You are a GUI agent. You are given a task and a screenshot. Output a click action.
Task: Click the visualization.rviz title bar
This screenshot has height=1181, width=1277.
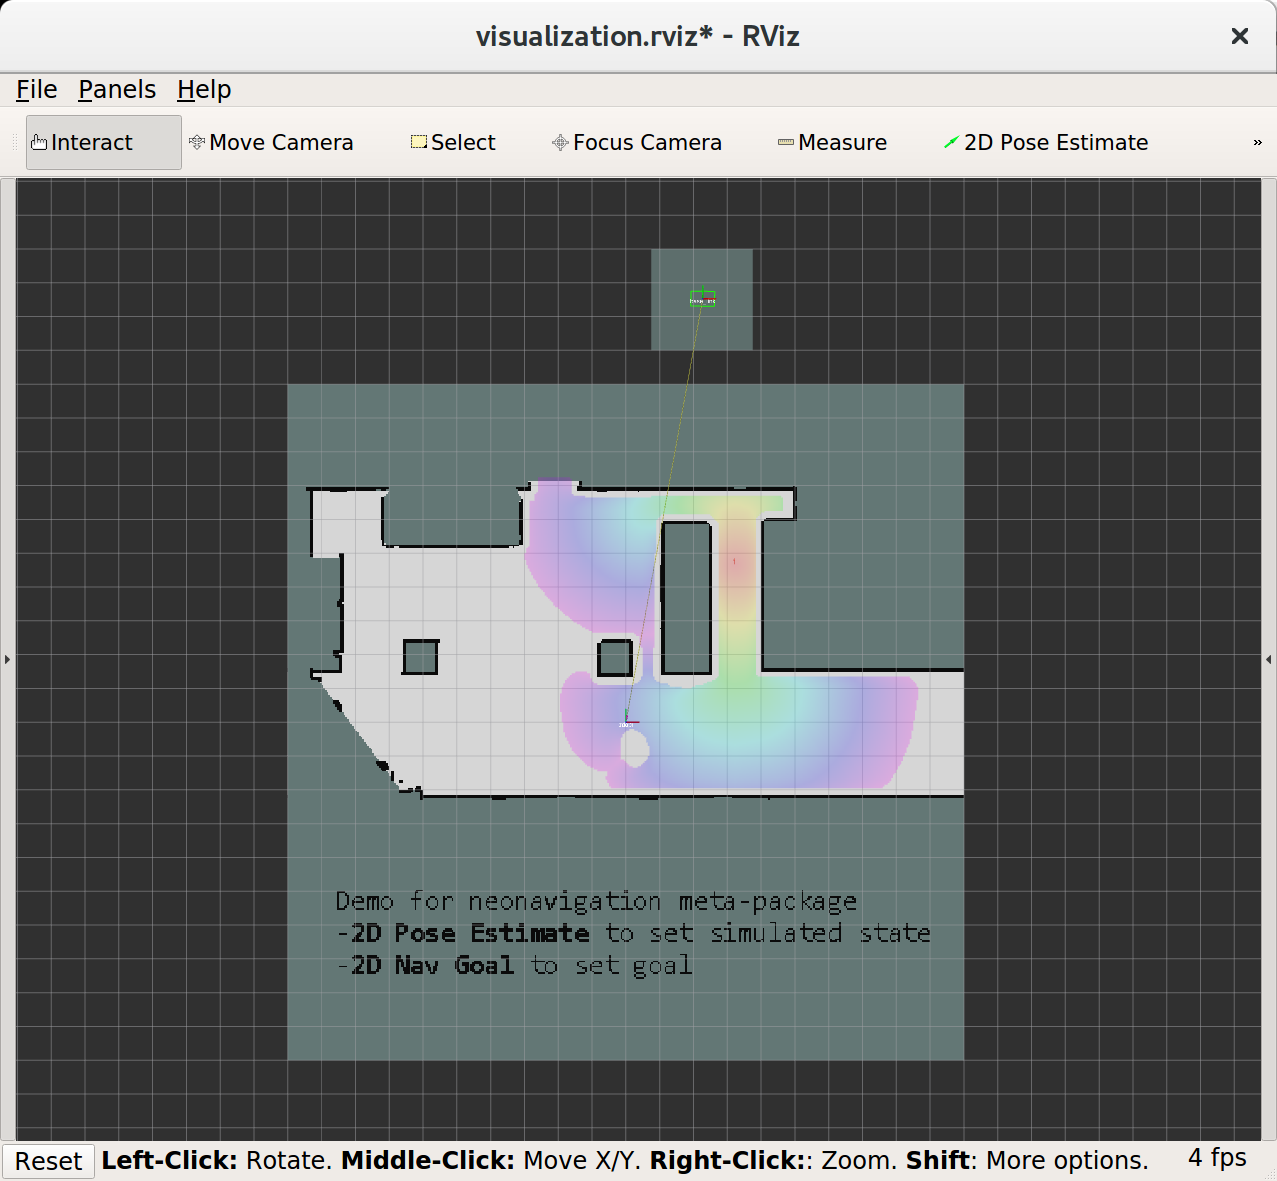pos(637,36)
